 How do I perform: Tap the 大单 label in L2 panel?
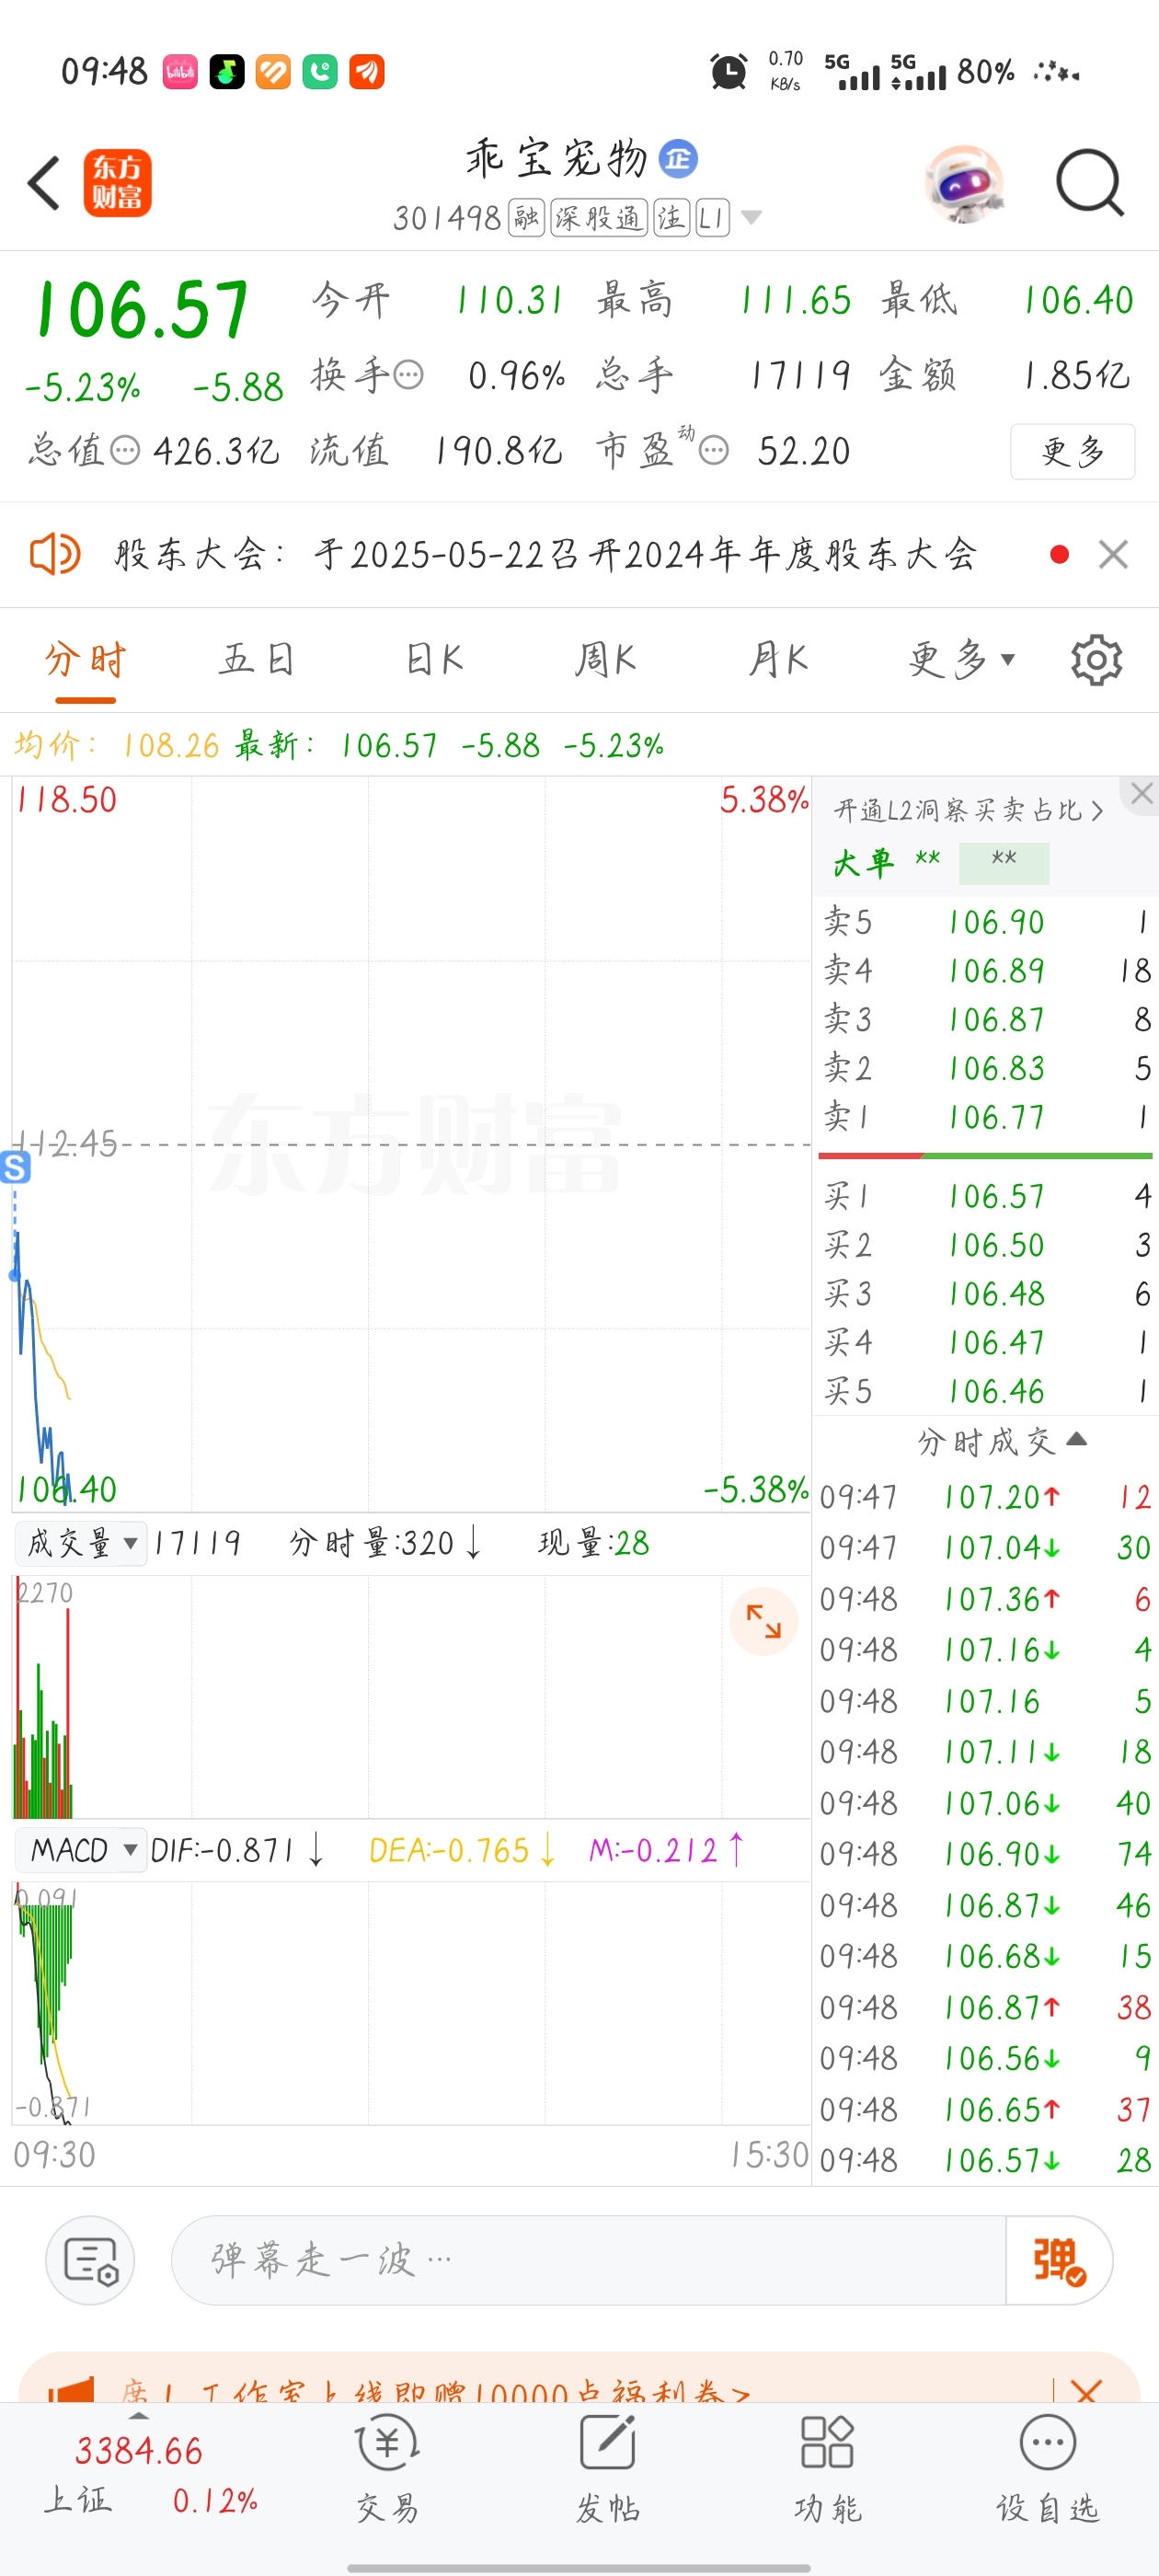click(862, 862)
